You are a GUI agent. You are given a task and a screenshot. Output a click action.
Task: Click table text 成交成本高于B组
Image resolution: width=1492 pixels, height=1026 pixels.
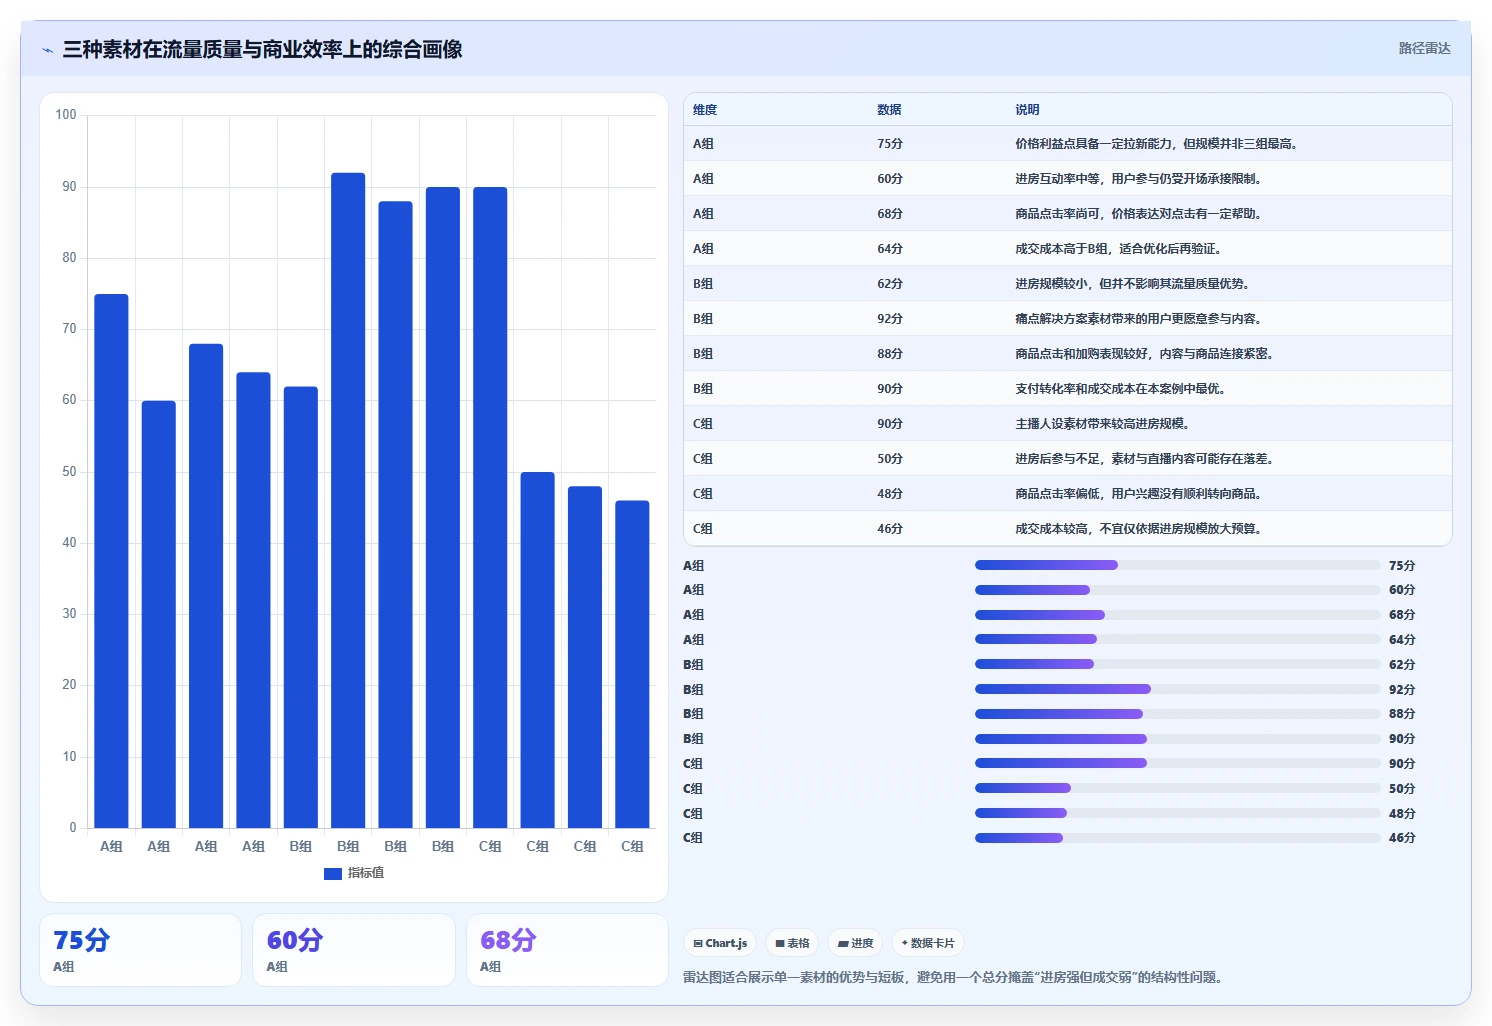point(1061,249)
